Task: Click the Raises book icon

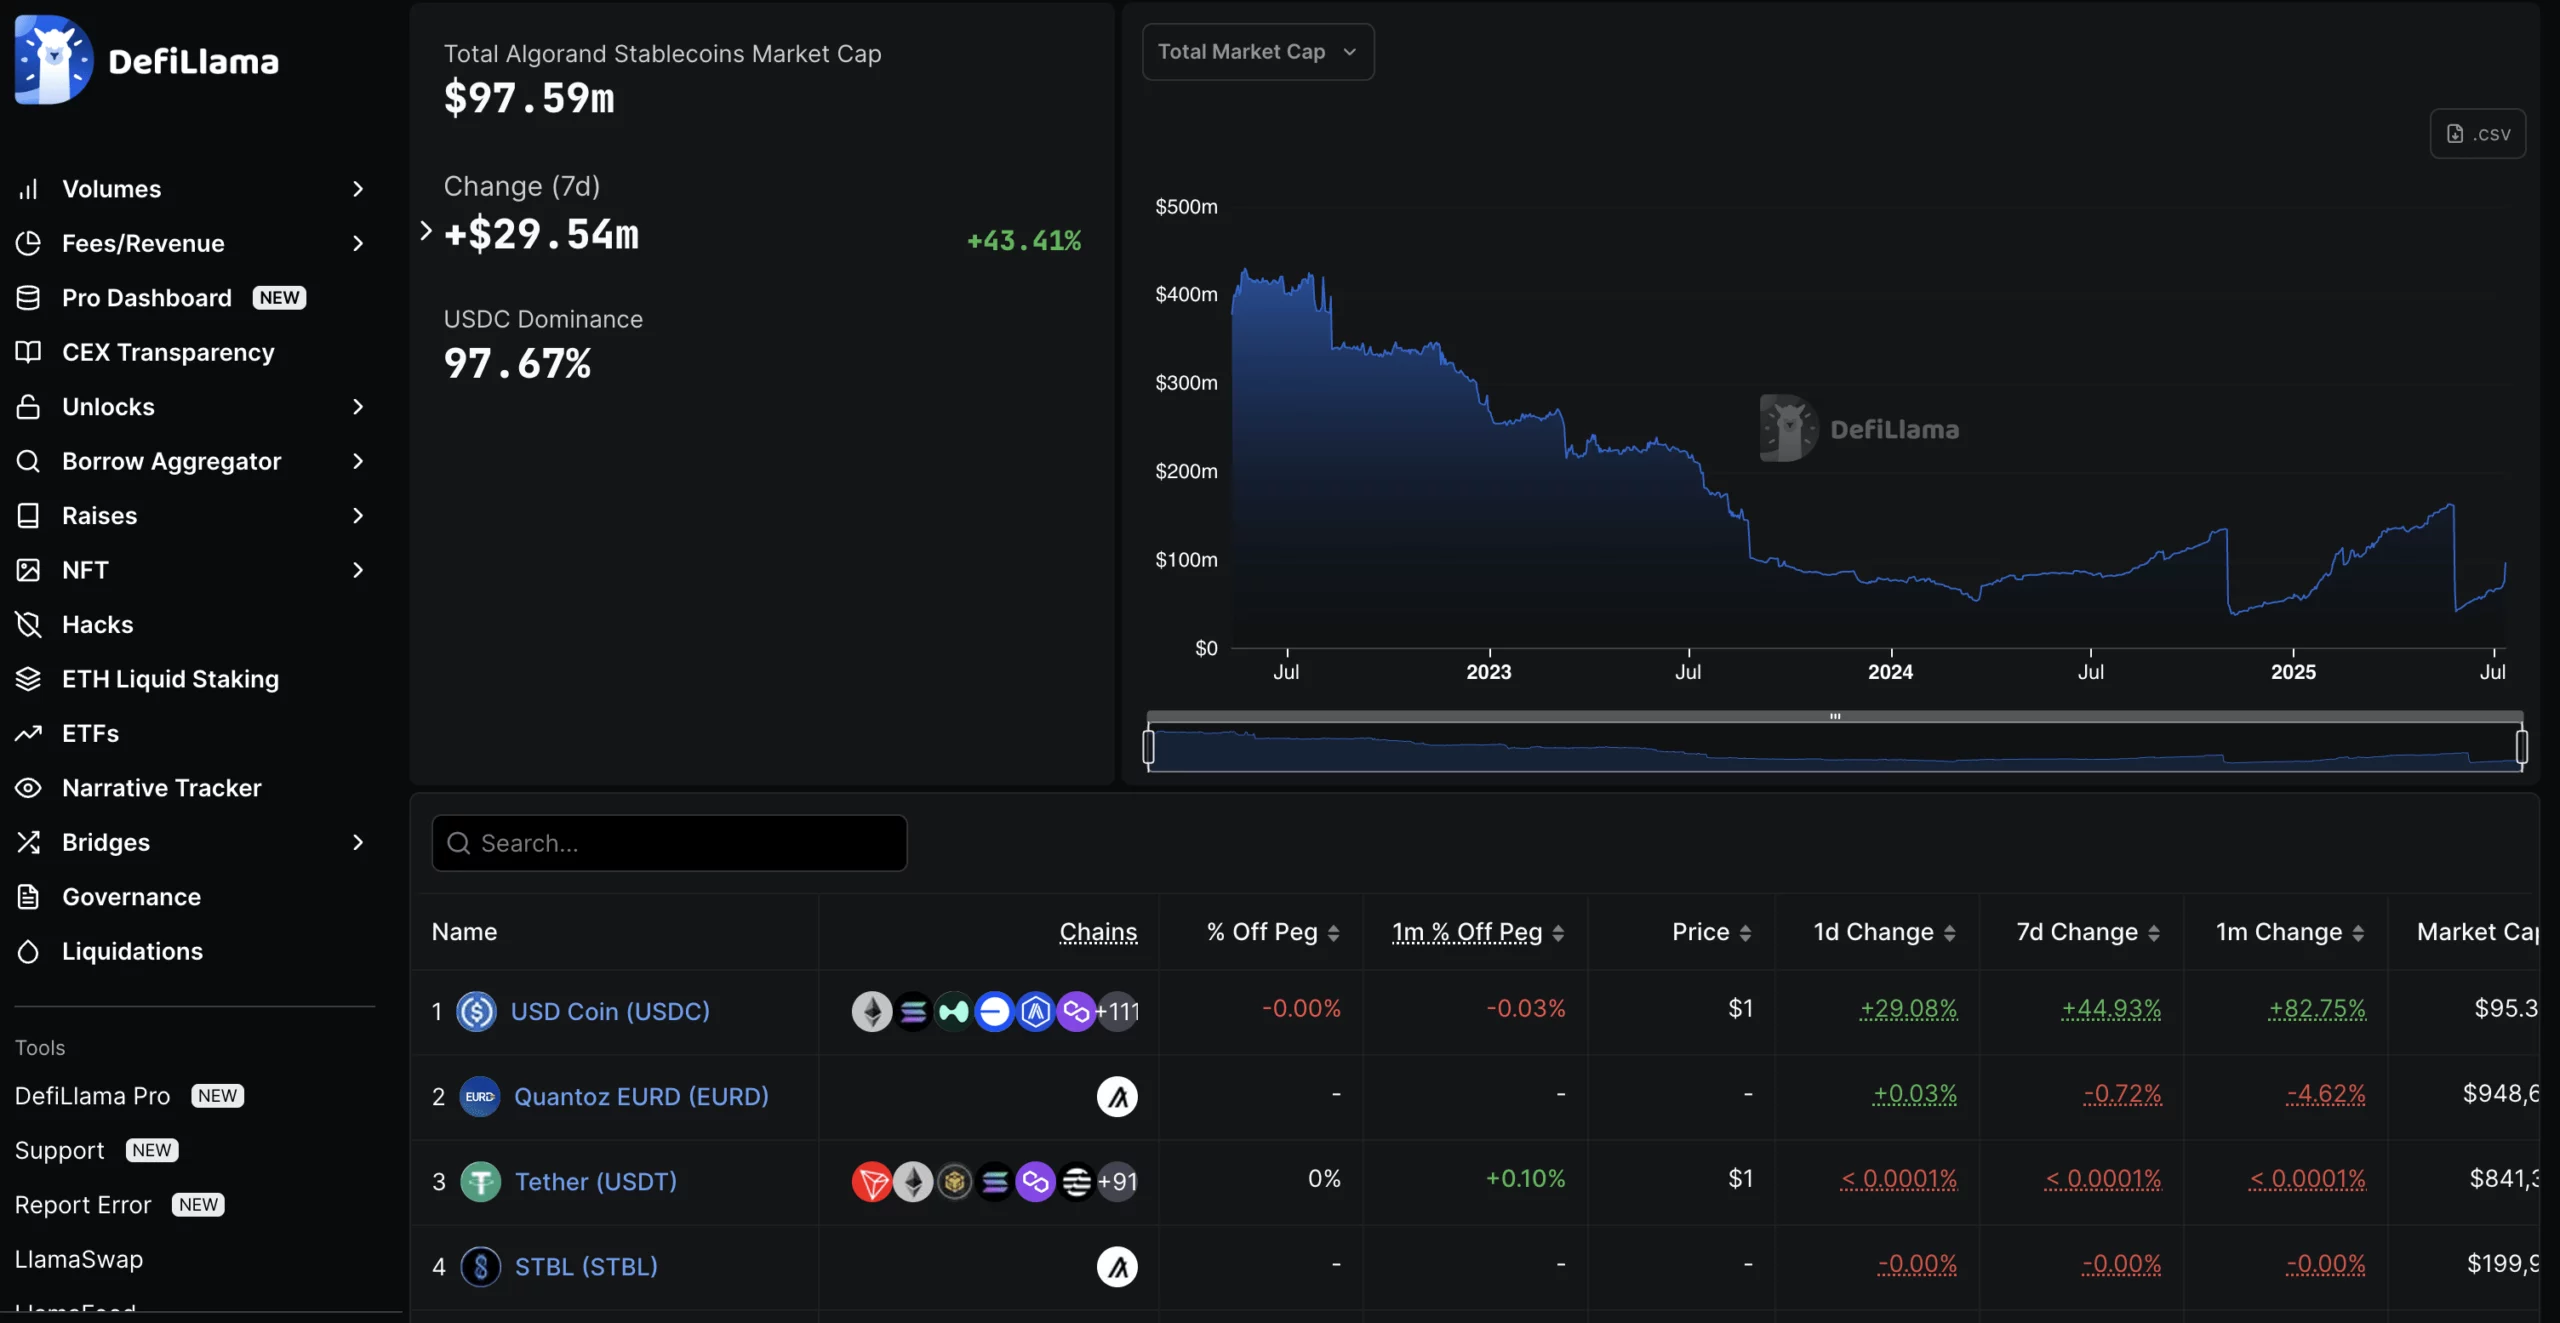Action: tap(28, 516)
